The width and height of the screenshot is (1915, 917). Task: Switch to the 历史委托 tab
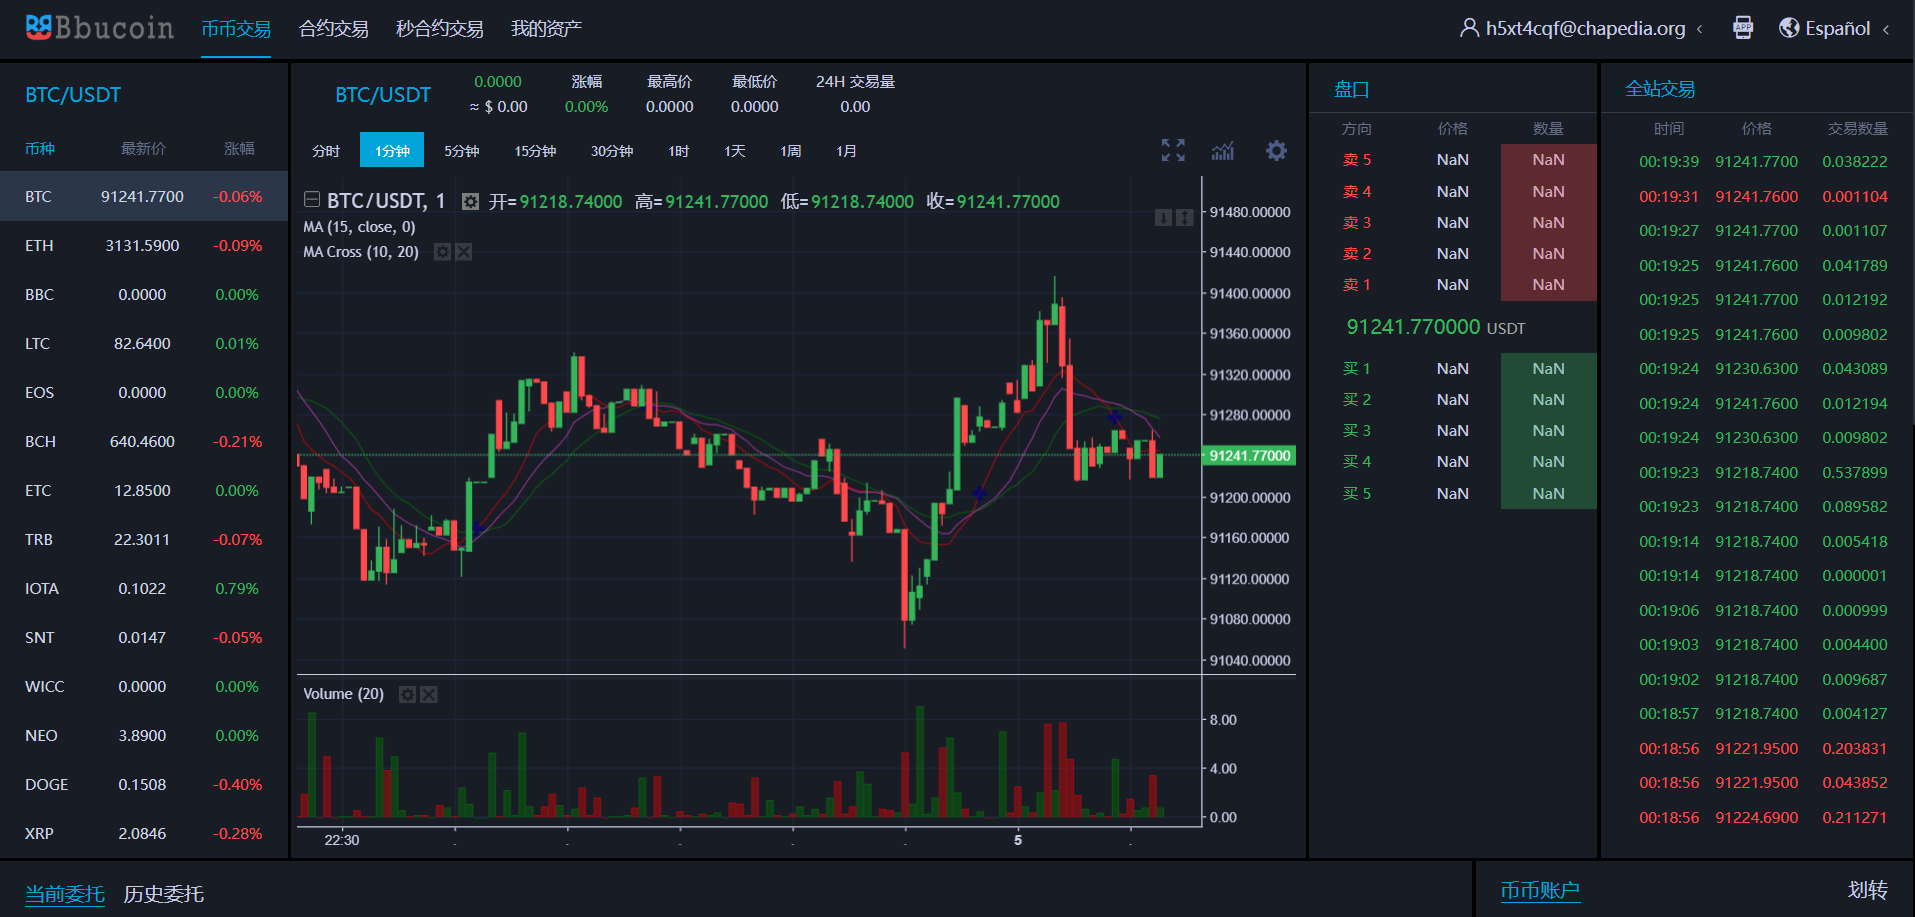(x=163, y=893)
